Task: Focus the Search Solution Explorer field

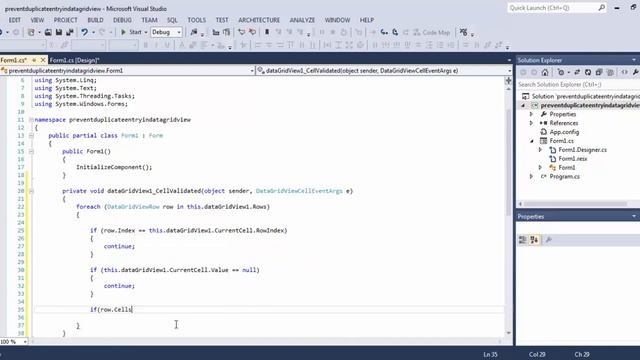Action: click(578, 84)
